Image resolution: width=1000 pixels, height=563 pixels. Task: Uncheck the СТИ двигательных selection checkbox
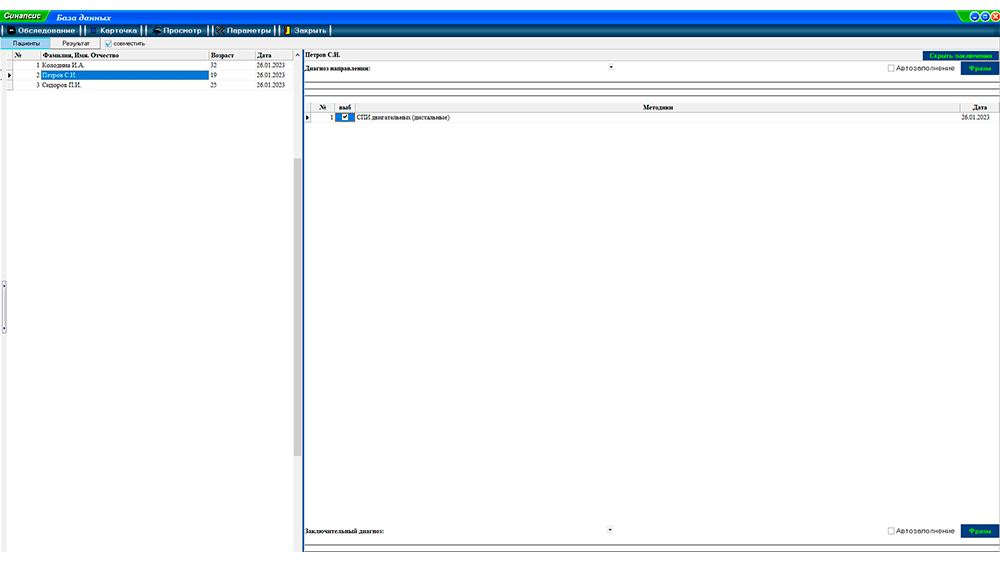point(345,117)
